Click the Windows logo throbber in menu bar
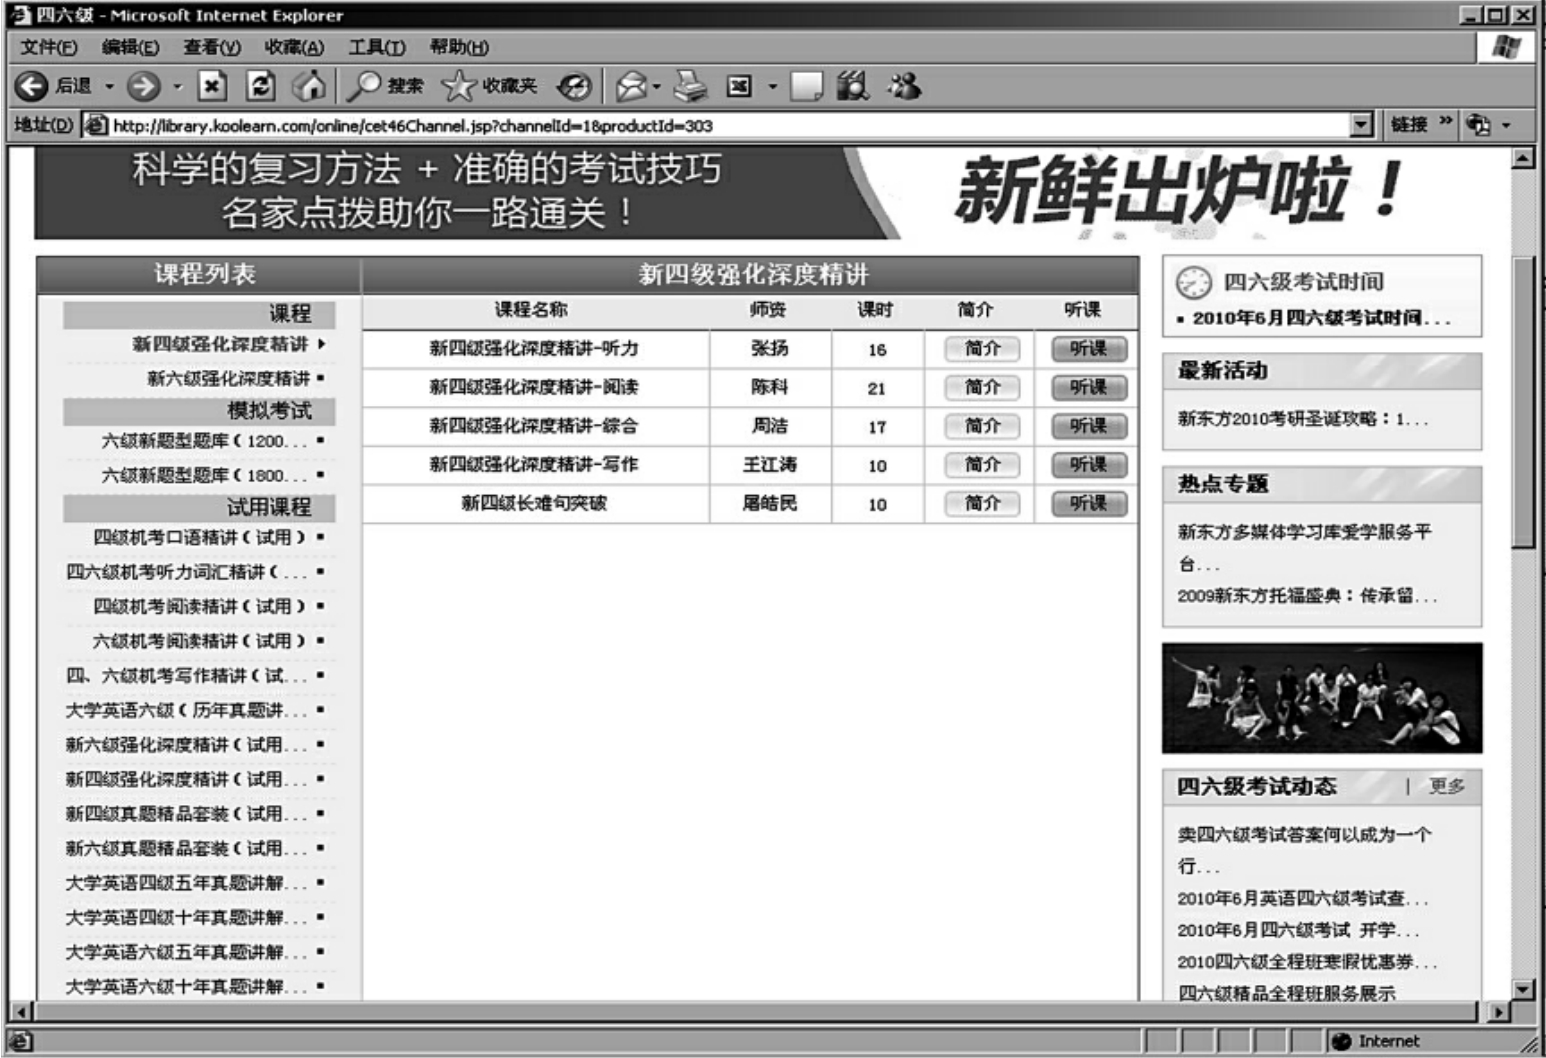 1506,47
